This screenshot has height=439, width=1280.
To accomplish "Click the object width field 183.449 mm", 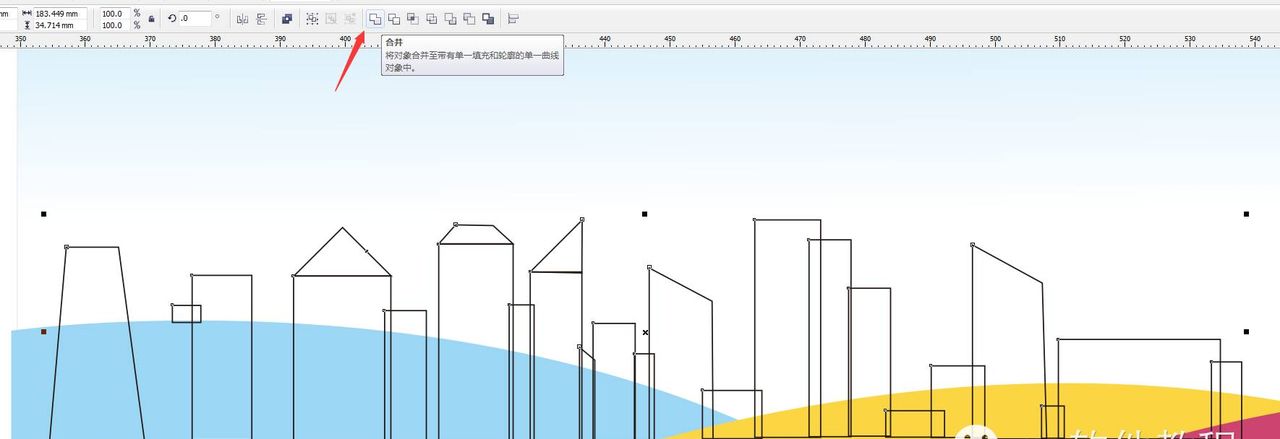I will [x=60, y=13].
